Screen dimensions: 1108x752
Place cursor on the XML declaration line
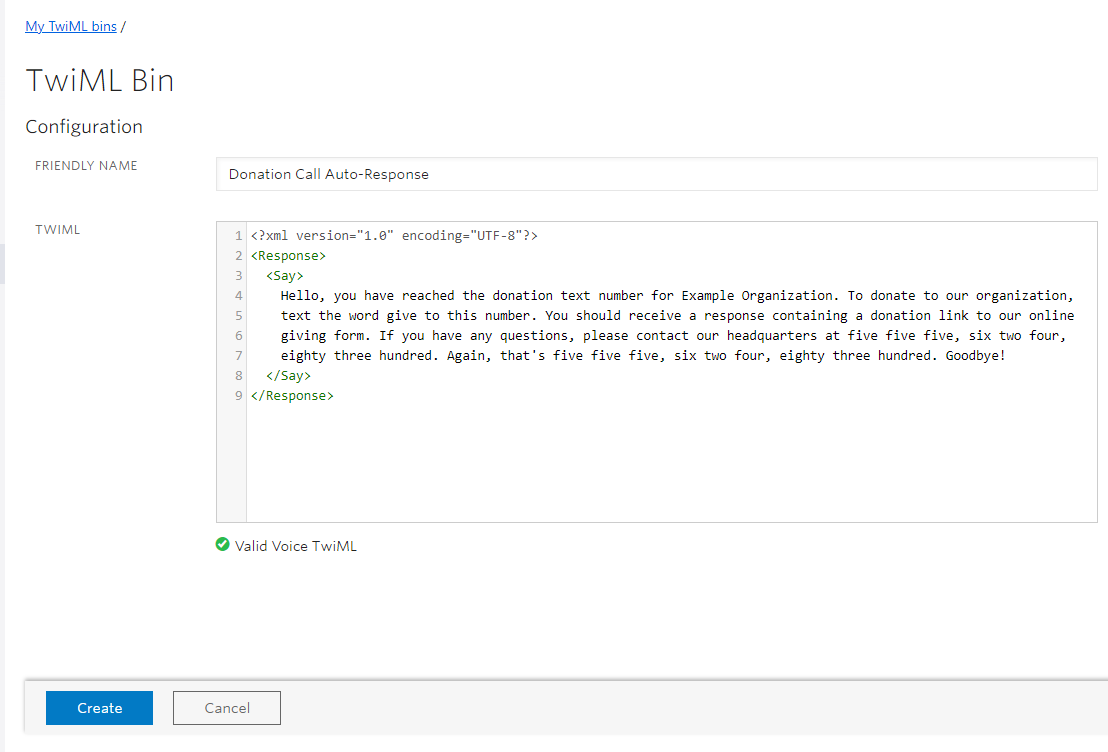394,236
